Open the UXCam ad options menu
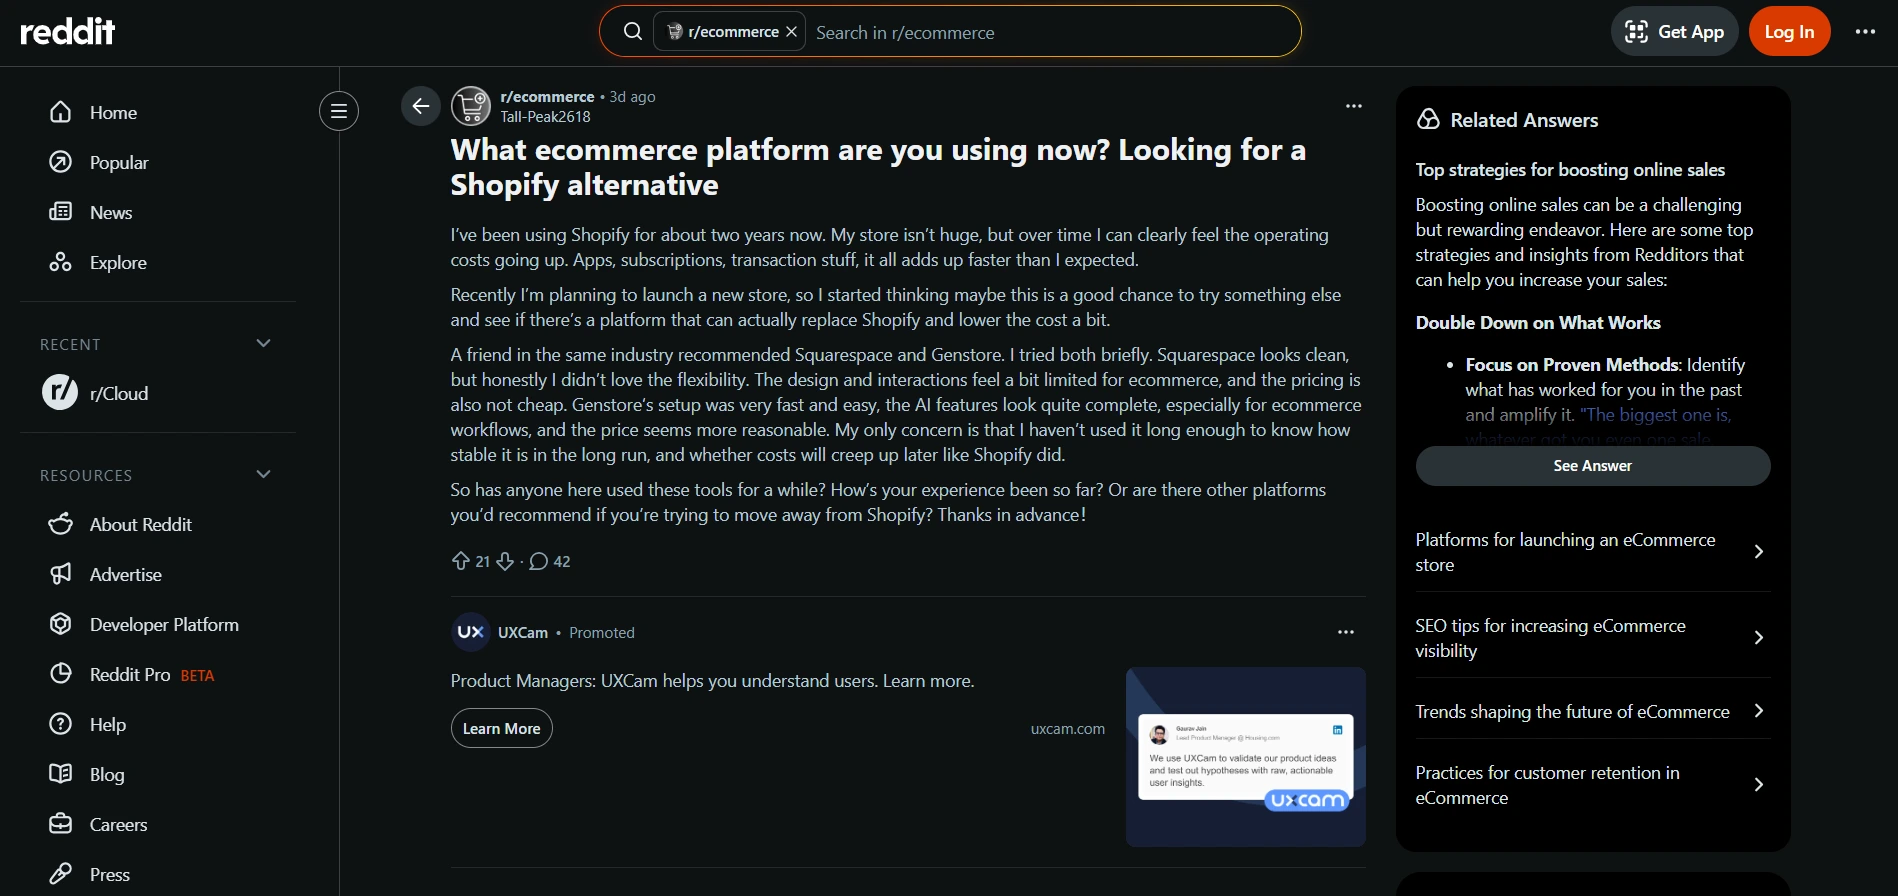This screenshot has height=896, width=1898. (1345, 632)
